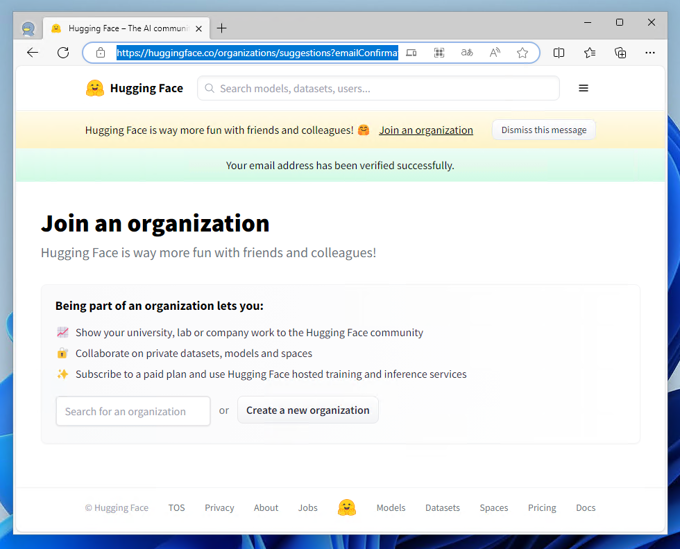
Task: Maximize the browser window
Action: coord(619,22)
